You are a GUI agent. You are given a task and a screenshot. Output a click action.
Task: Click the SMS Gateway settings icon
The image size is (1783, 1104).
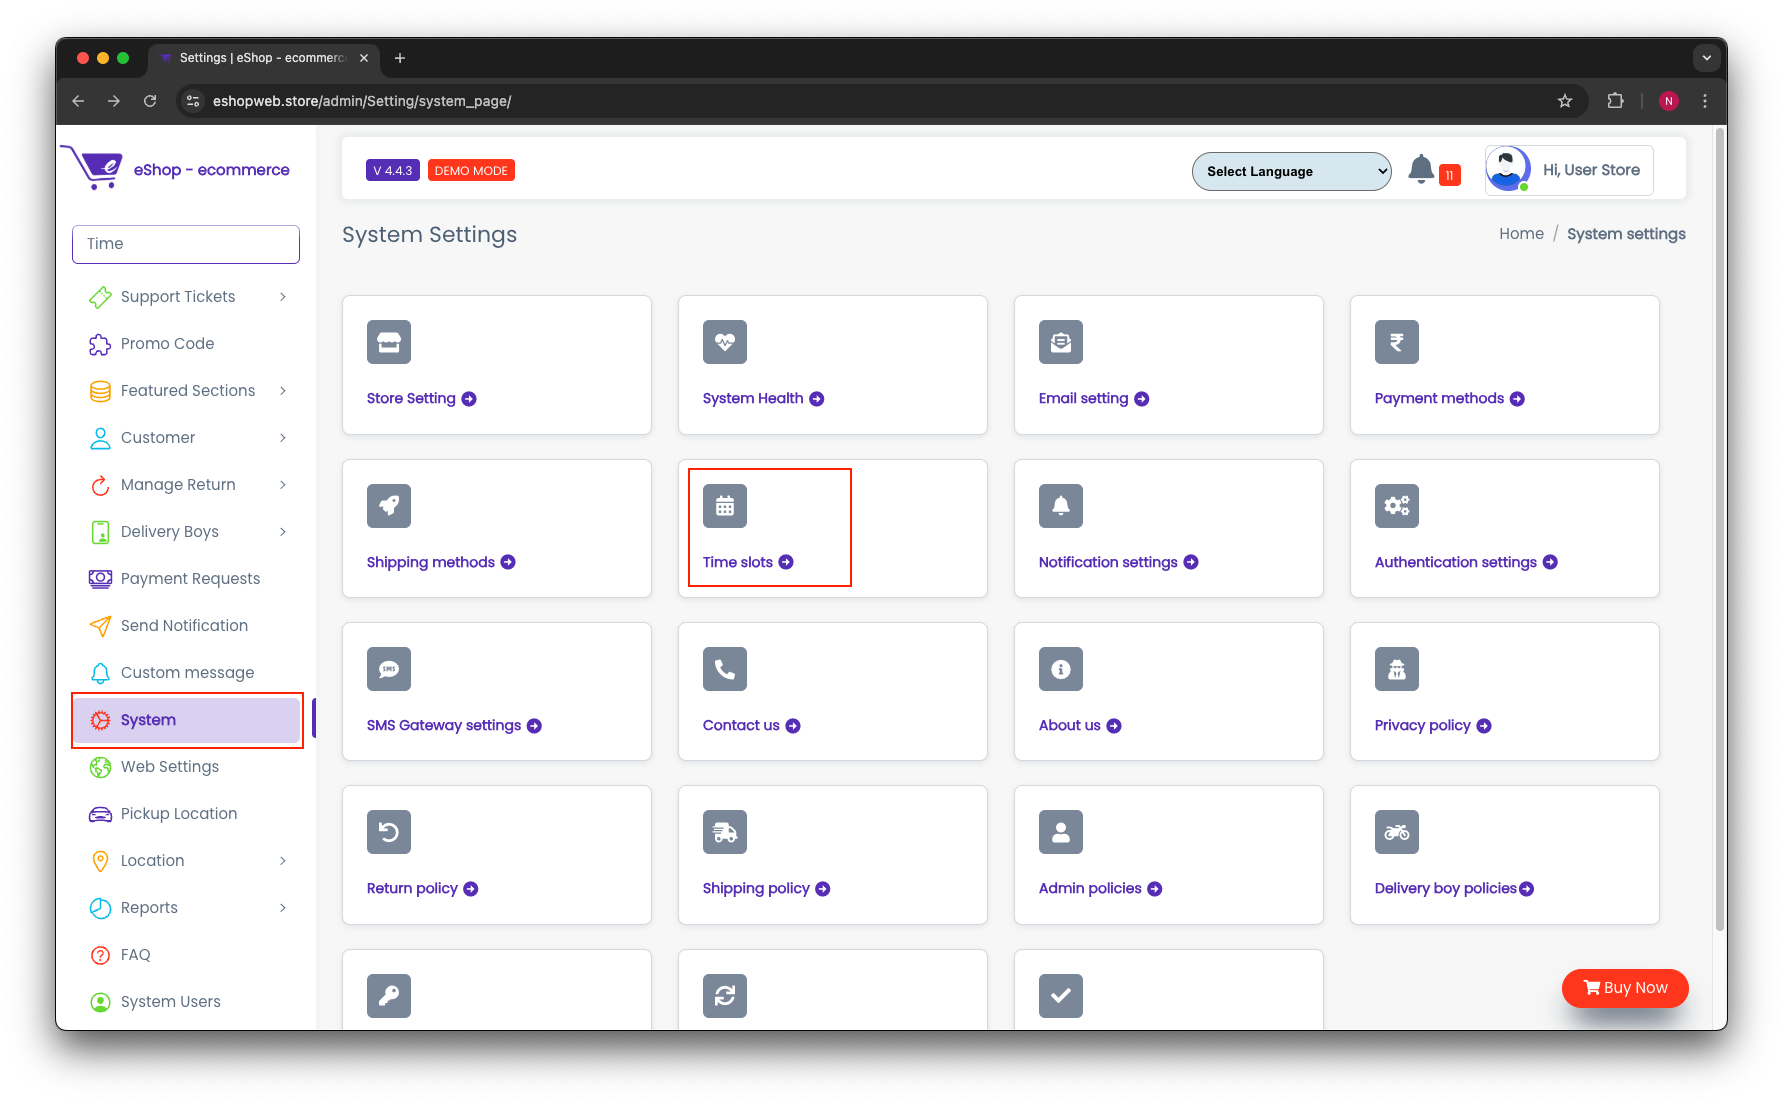tap(388, 669)
